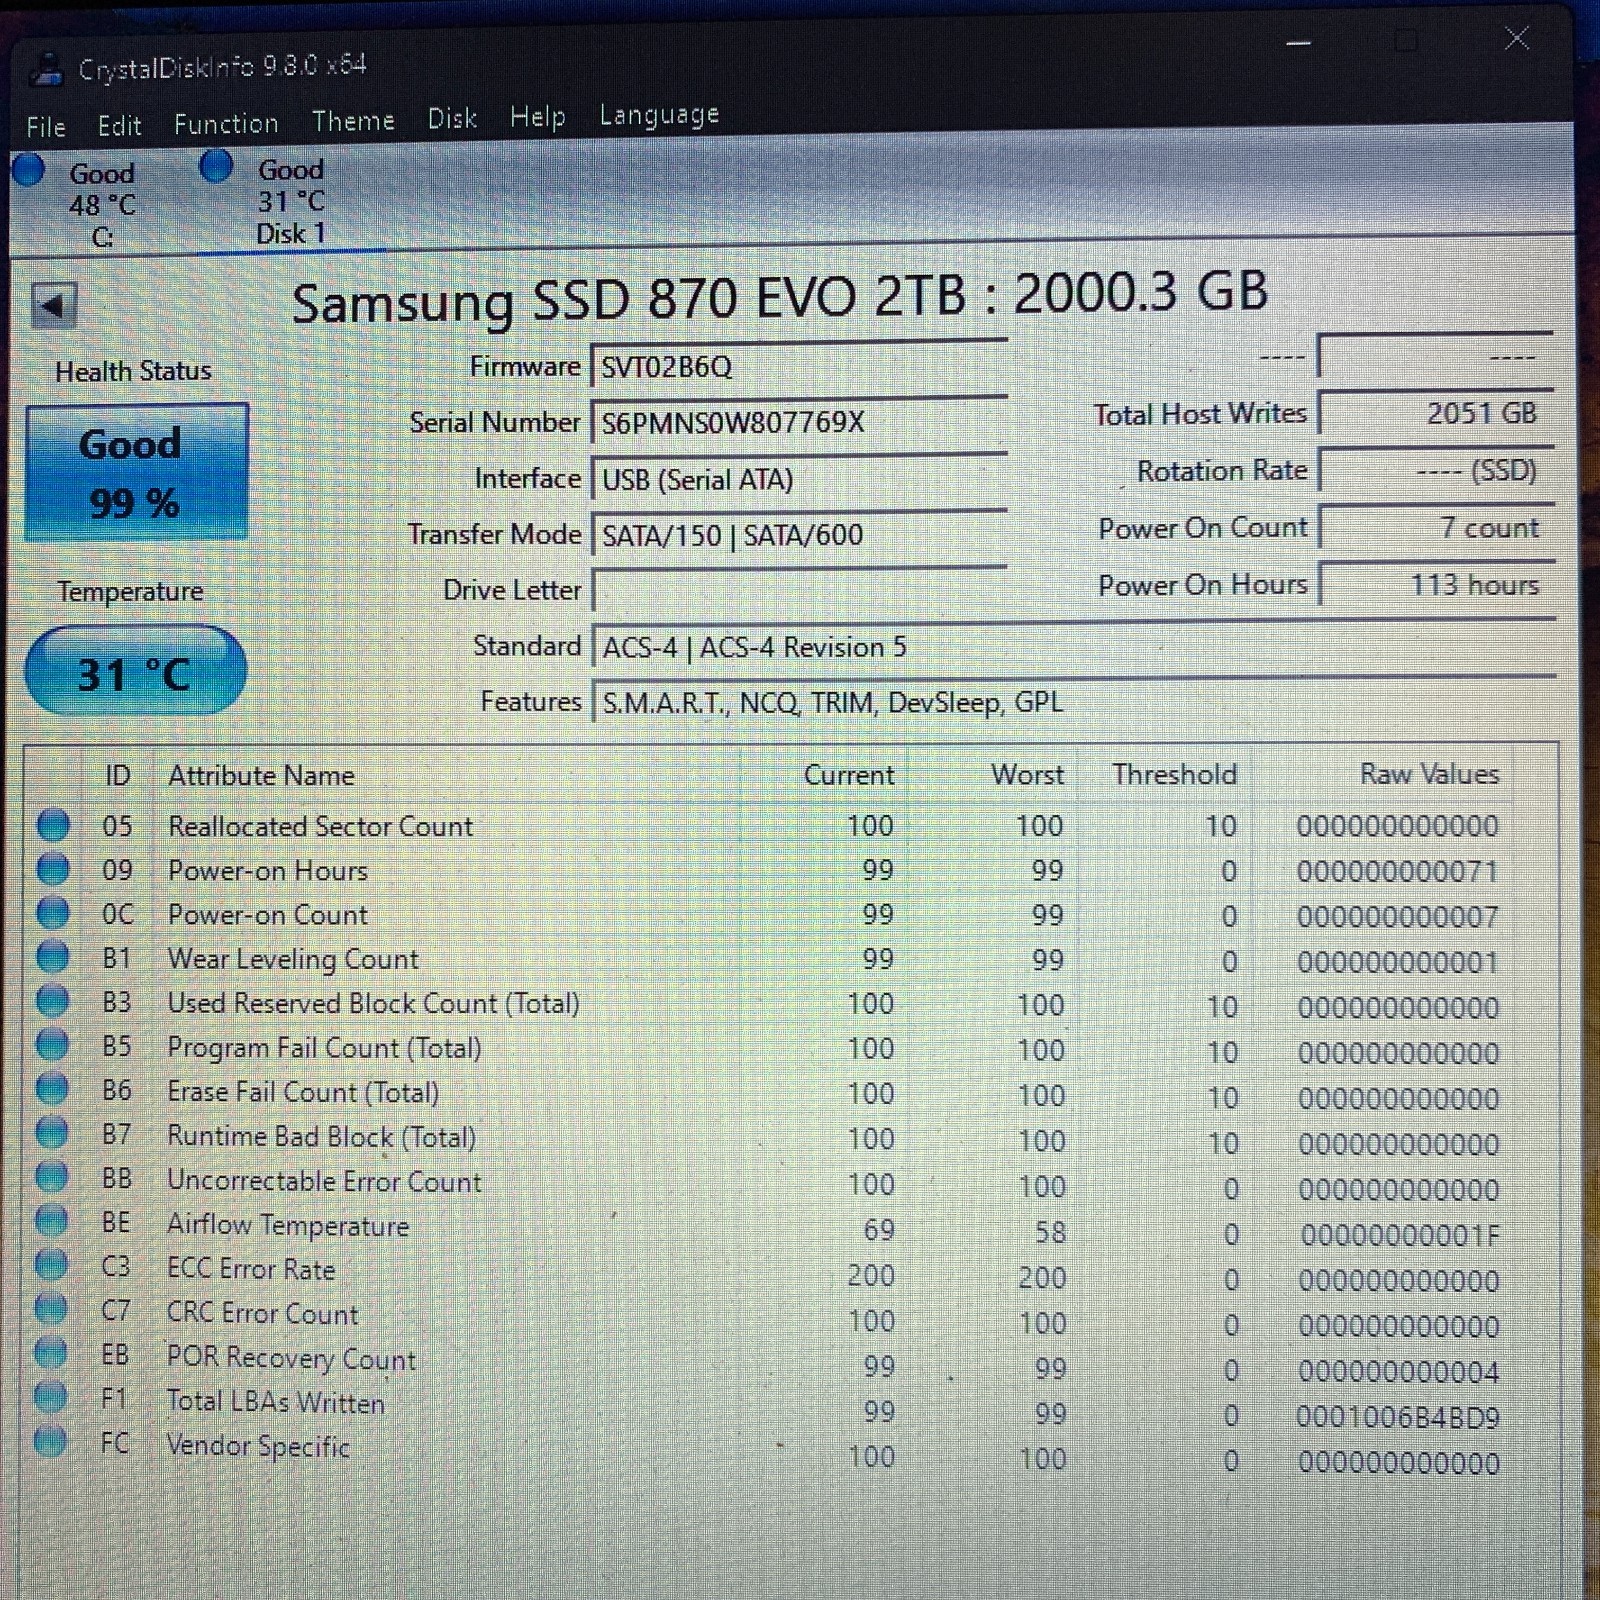Select the POR Recovery Count attribute name

[x=291, y=1358]
